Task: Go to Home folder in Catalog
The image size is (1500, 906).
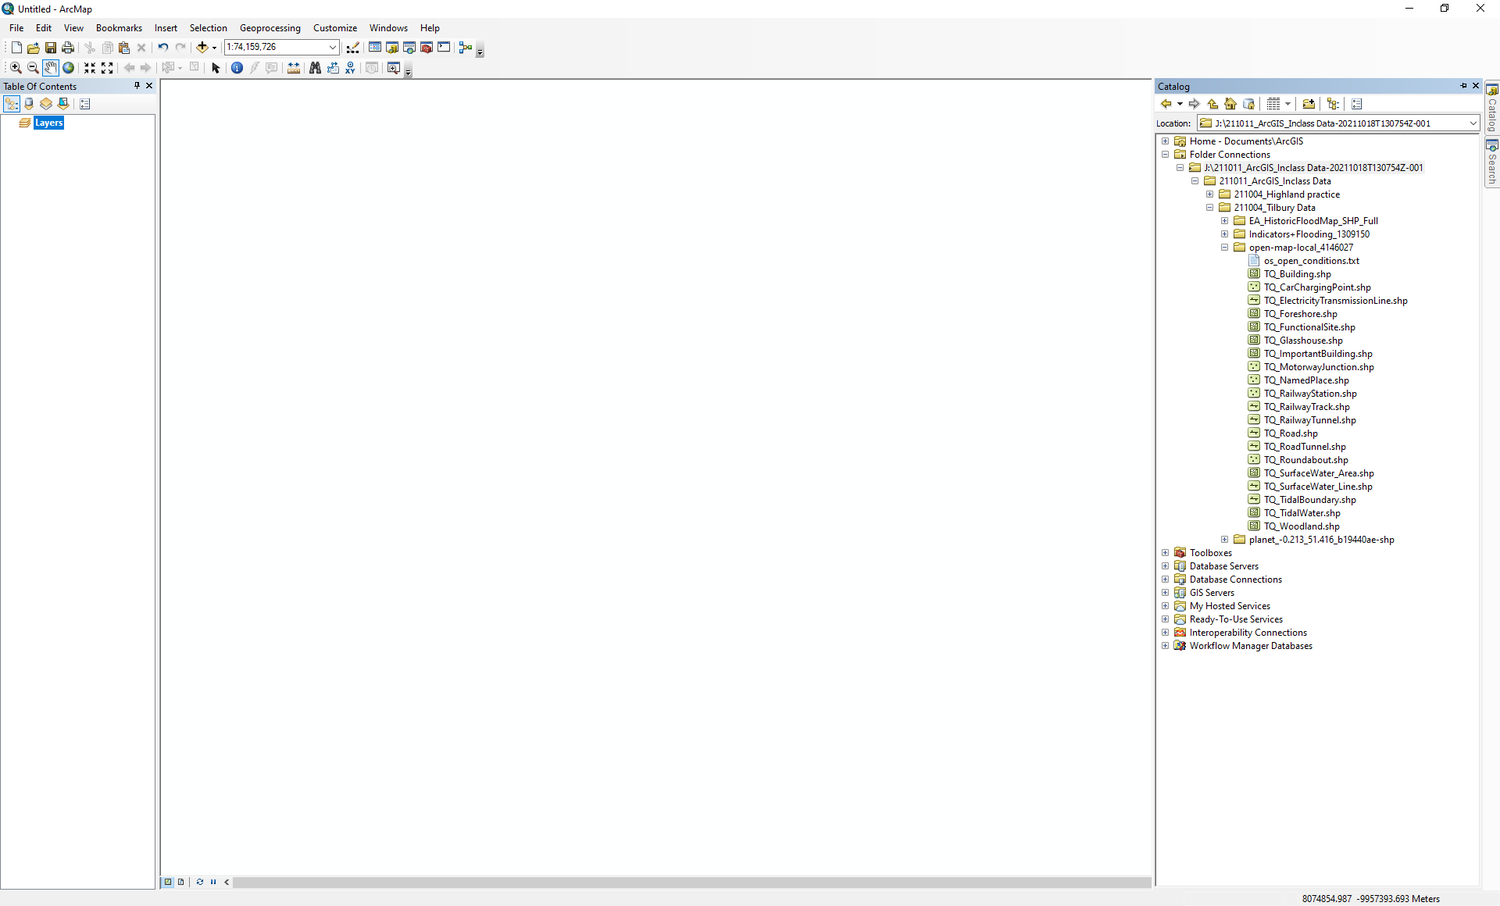Action: [1230, 103]
